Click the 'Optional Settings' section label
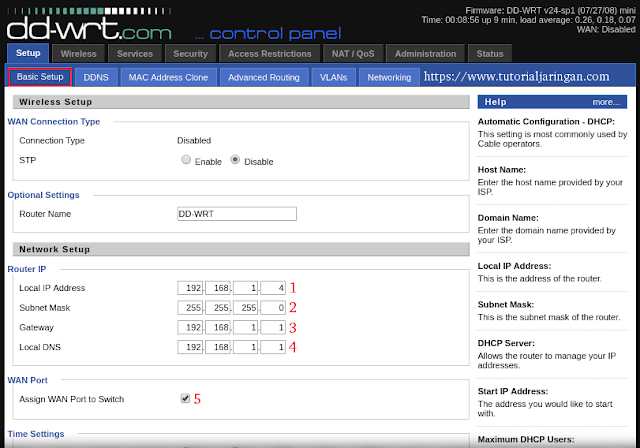Screen dimensions: 640x448 pos(43,195)
